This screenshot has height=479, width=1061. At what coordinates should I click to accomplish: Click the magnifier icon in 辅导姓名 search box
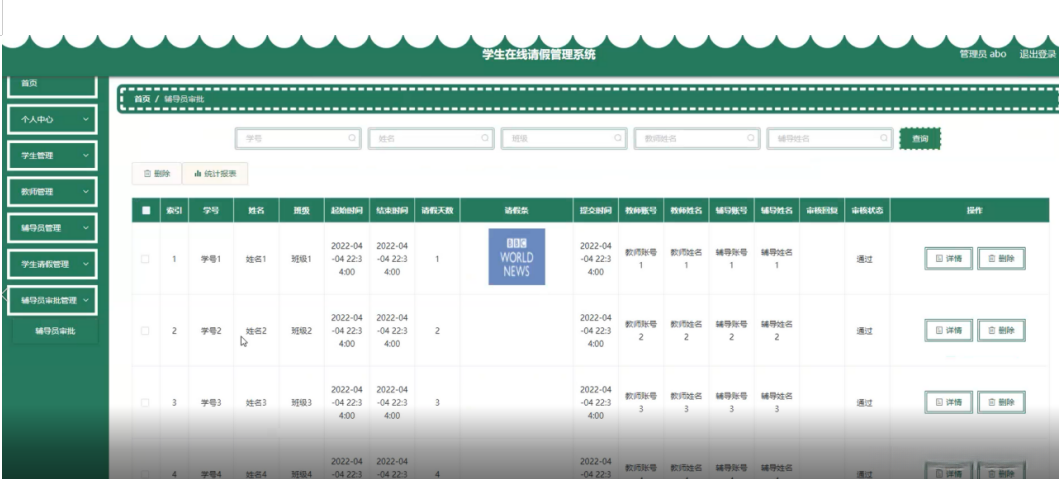(x=883, y=138)
